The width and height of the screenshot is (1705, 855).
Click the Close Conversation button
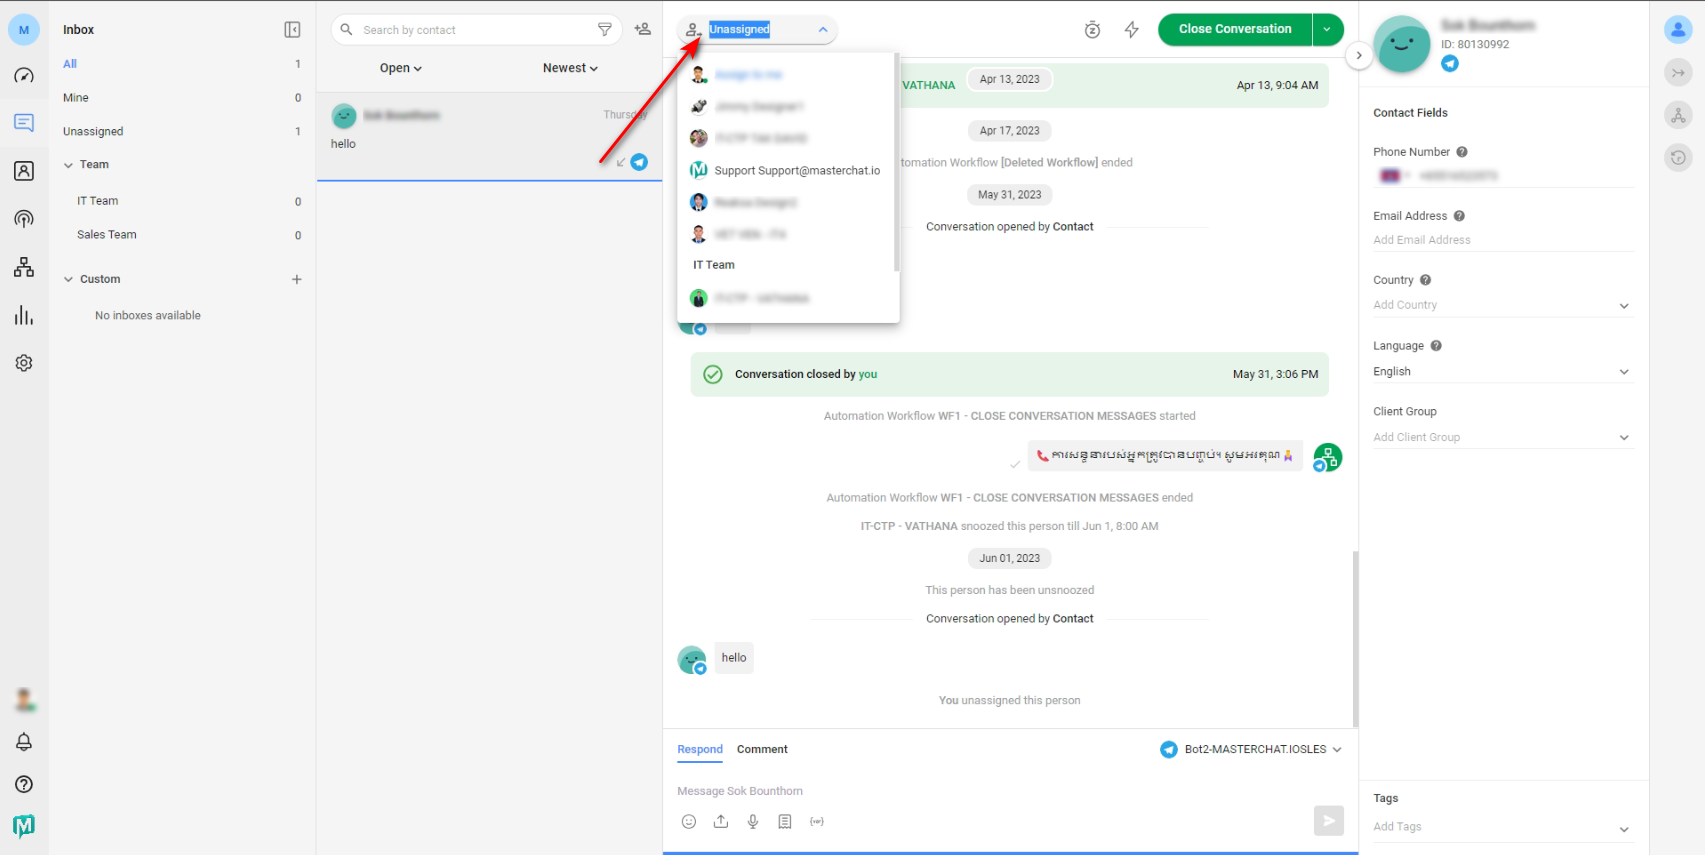pos(1235,30)
